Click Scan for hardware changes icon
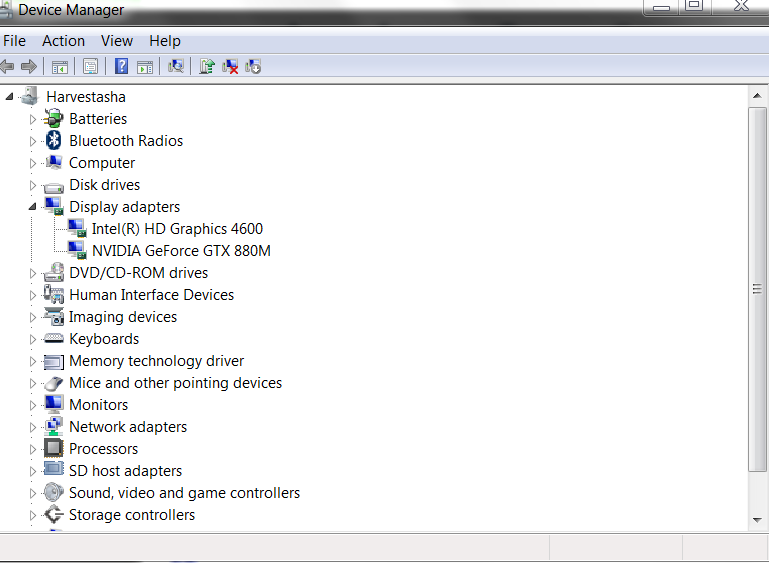Viewport: 769px width, 563px height. pyautogui.click(x=176, y=66)
